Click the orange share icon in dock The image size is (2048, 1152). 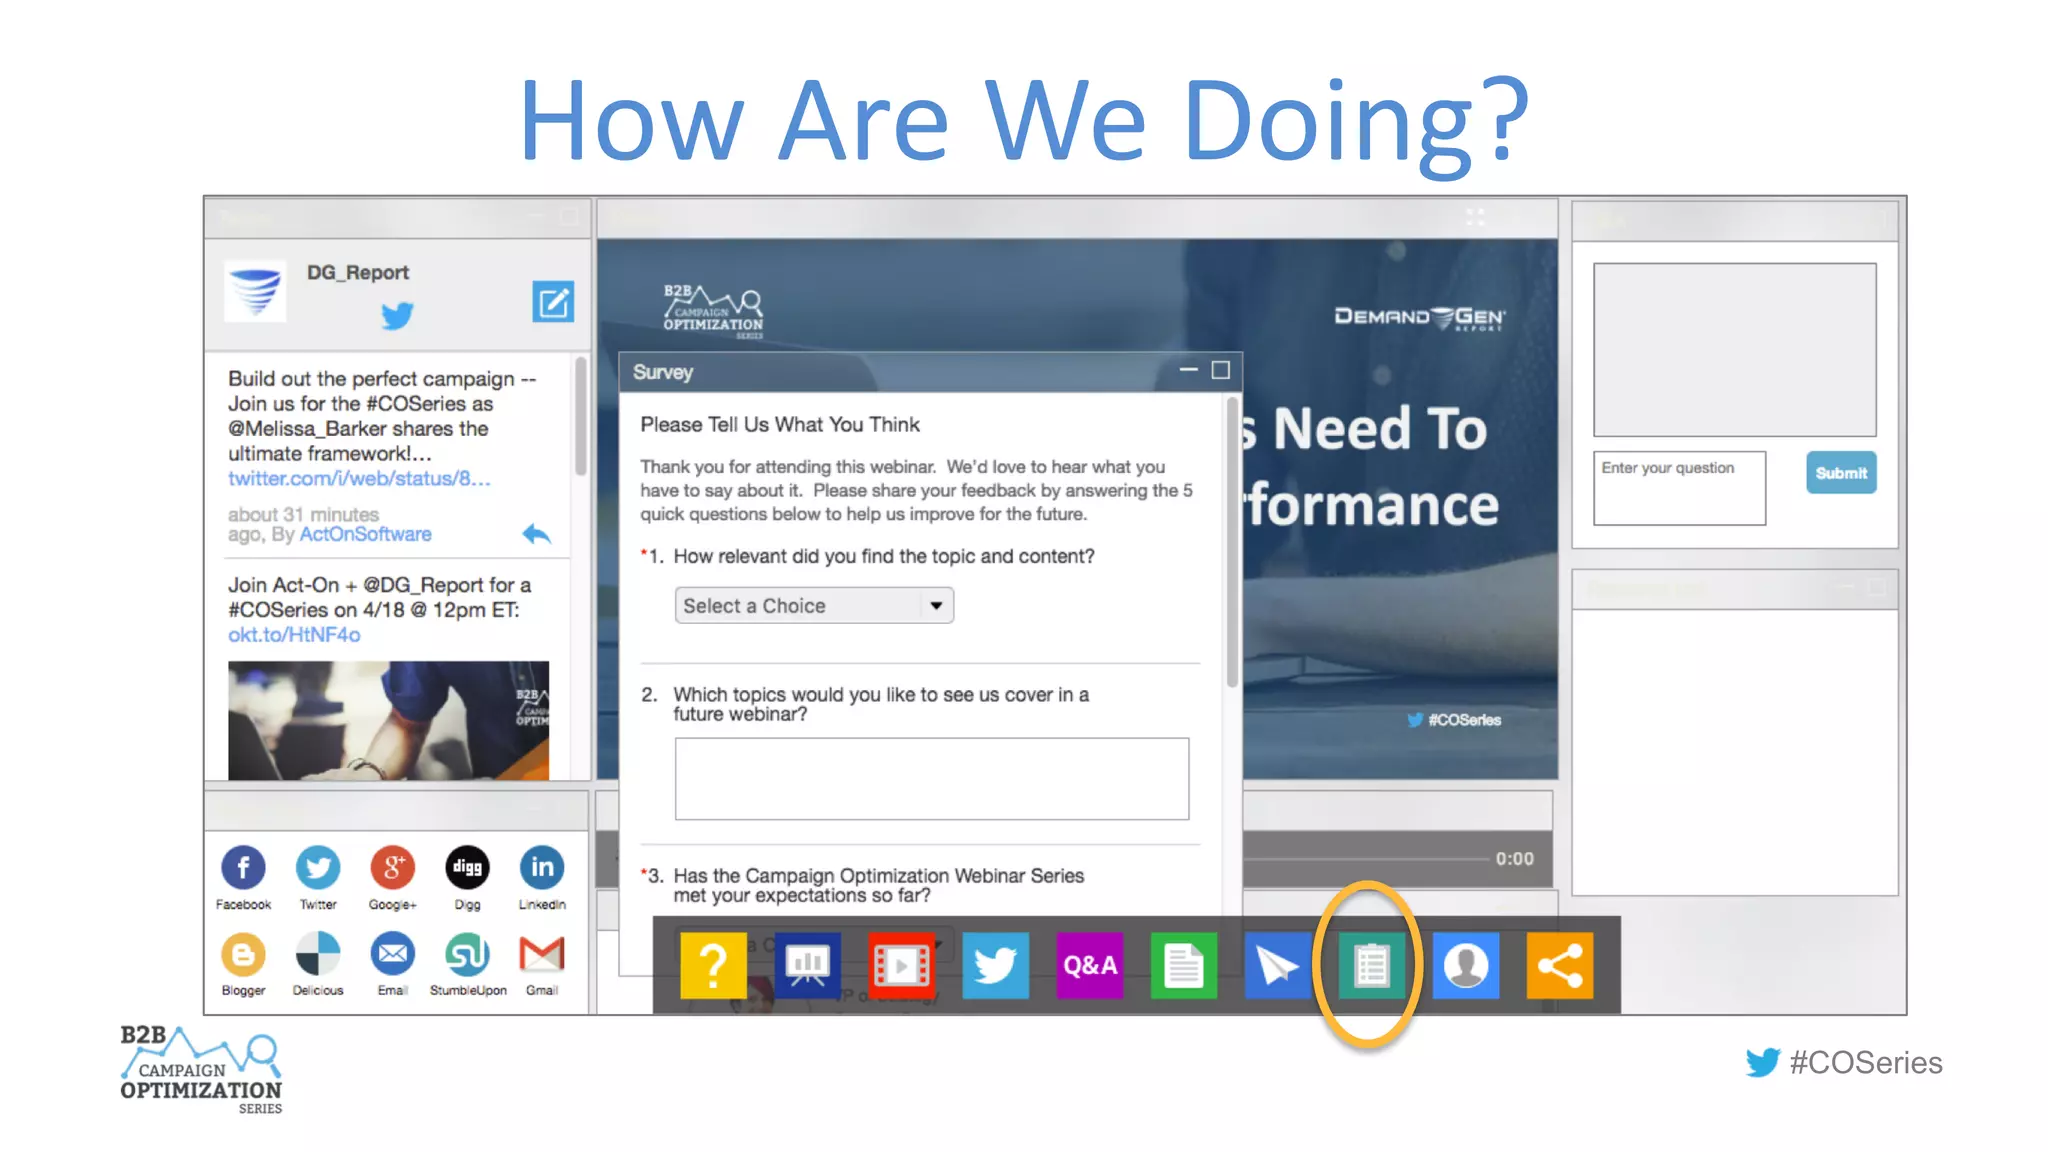(1559, 966)
